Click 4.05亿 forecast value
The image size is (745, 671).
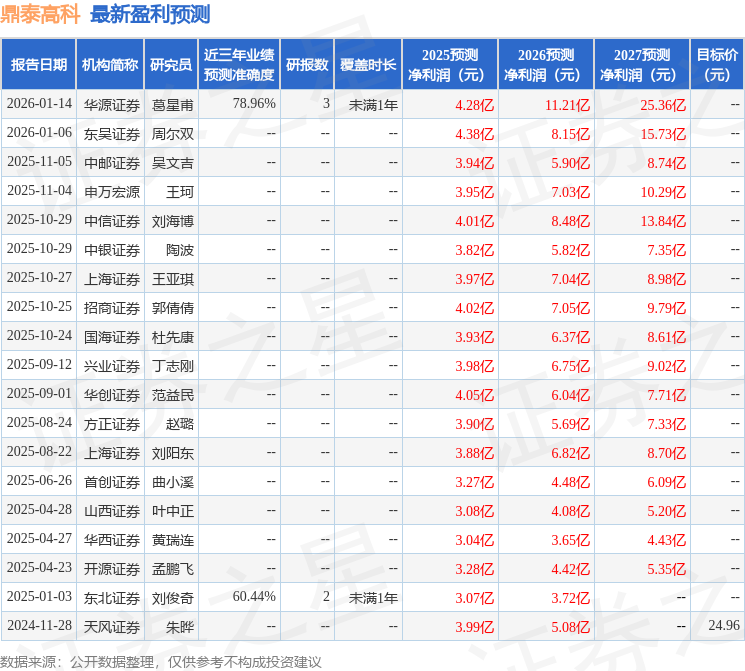point(475,395)
